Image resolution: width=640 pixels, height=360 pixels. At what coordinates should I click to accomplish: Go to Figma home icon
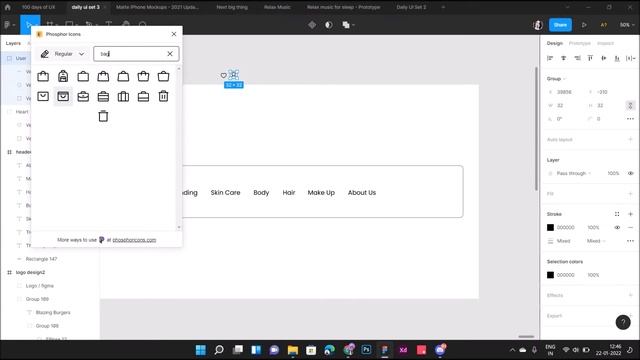tap(7, 7)
